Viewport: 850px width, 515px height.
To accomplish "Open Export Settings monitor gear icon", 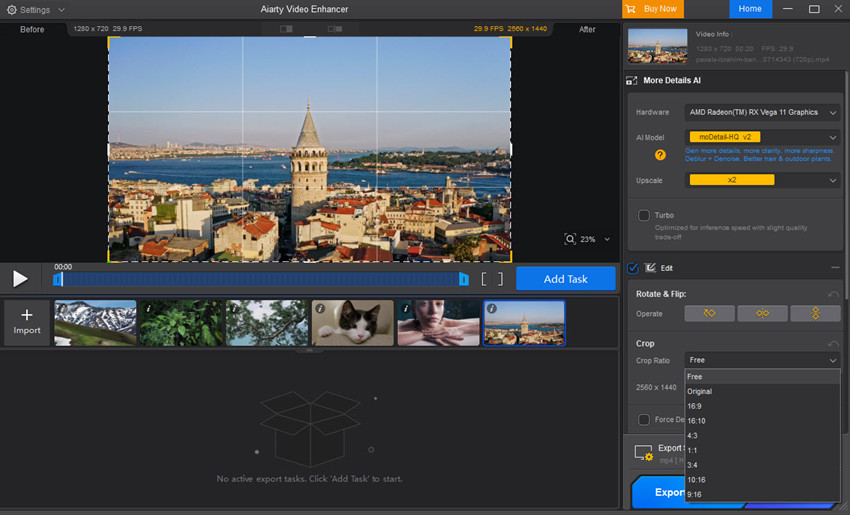I will pyautogui.click(x=643, y=453).
